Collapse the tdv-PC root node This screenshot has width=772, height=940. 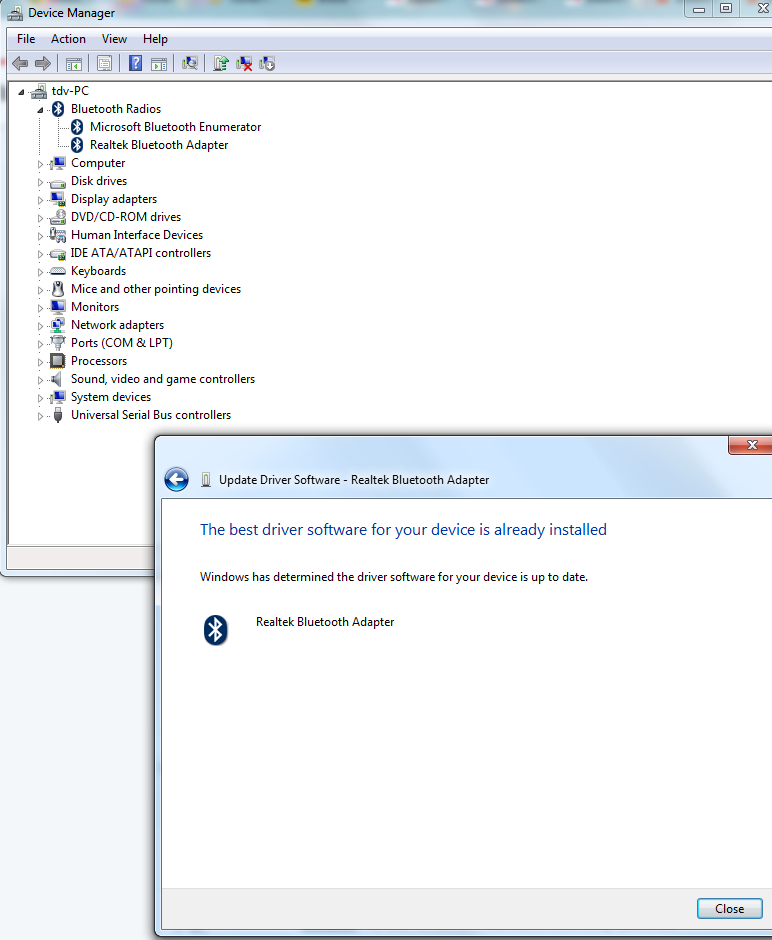pyautogui.click(x=22, y=92)
